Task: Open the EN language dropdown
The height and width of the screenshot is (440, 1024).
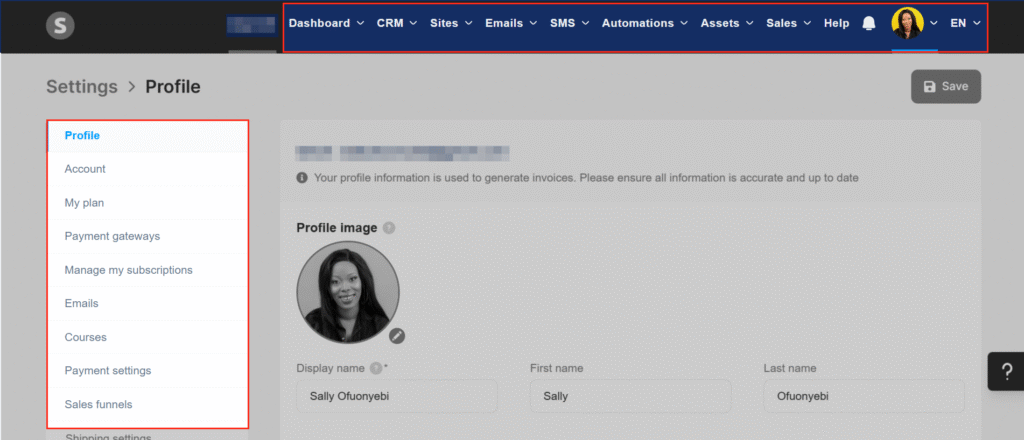Action: (965, 23)
